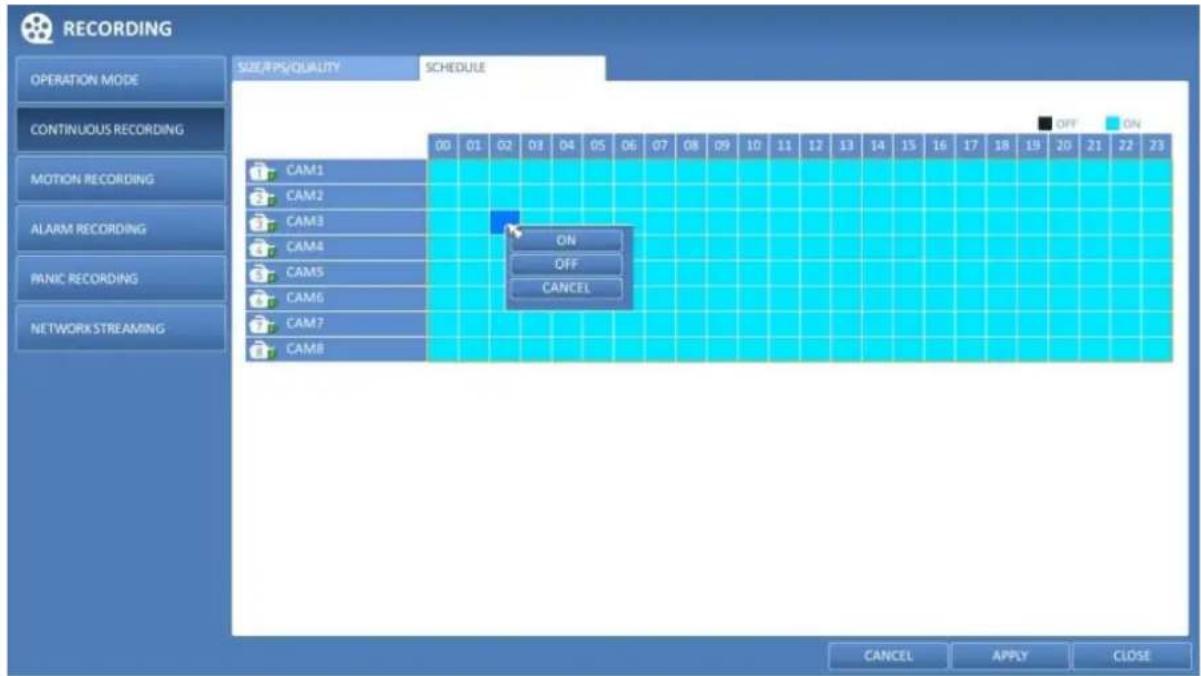Choose CANCEL in the popup menu
The image size is (1201, 676).
[x=566, y=288]
